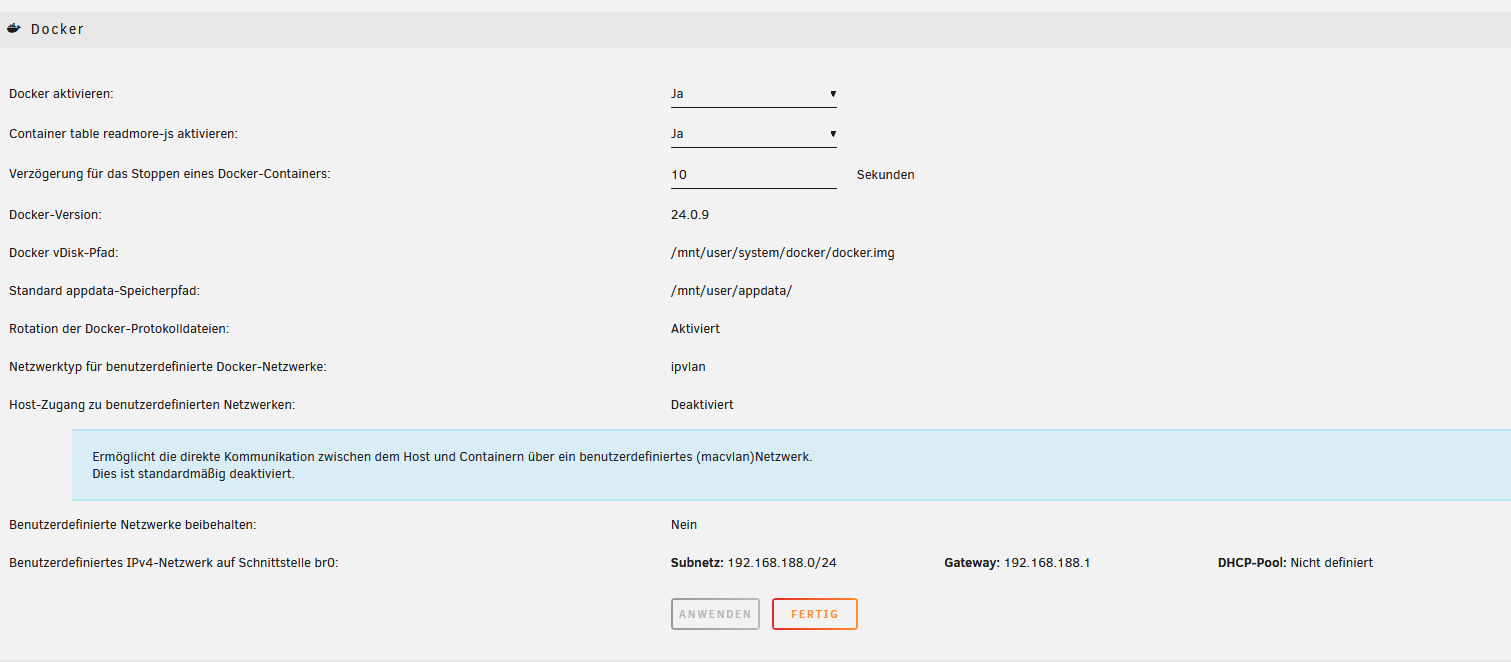Click the 'Benutzerdefiniertes IPv4-Netzwerk auf Schnittstelle br0:' label

[x=174, y=563]
